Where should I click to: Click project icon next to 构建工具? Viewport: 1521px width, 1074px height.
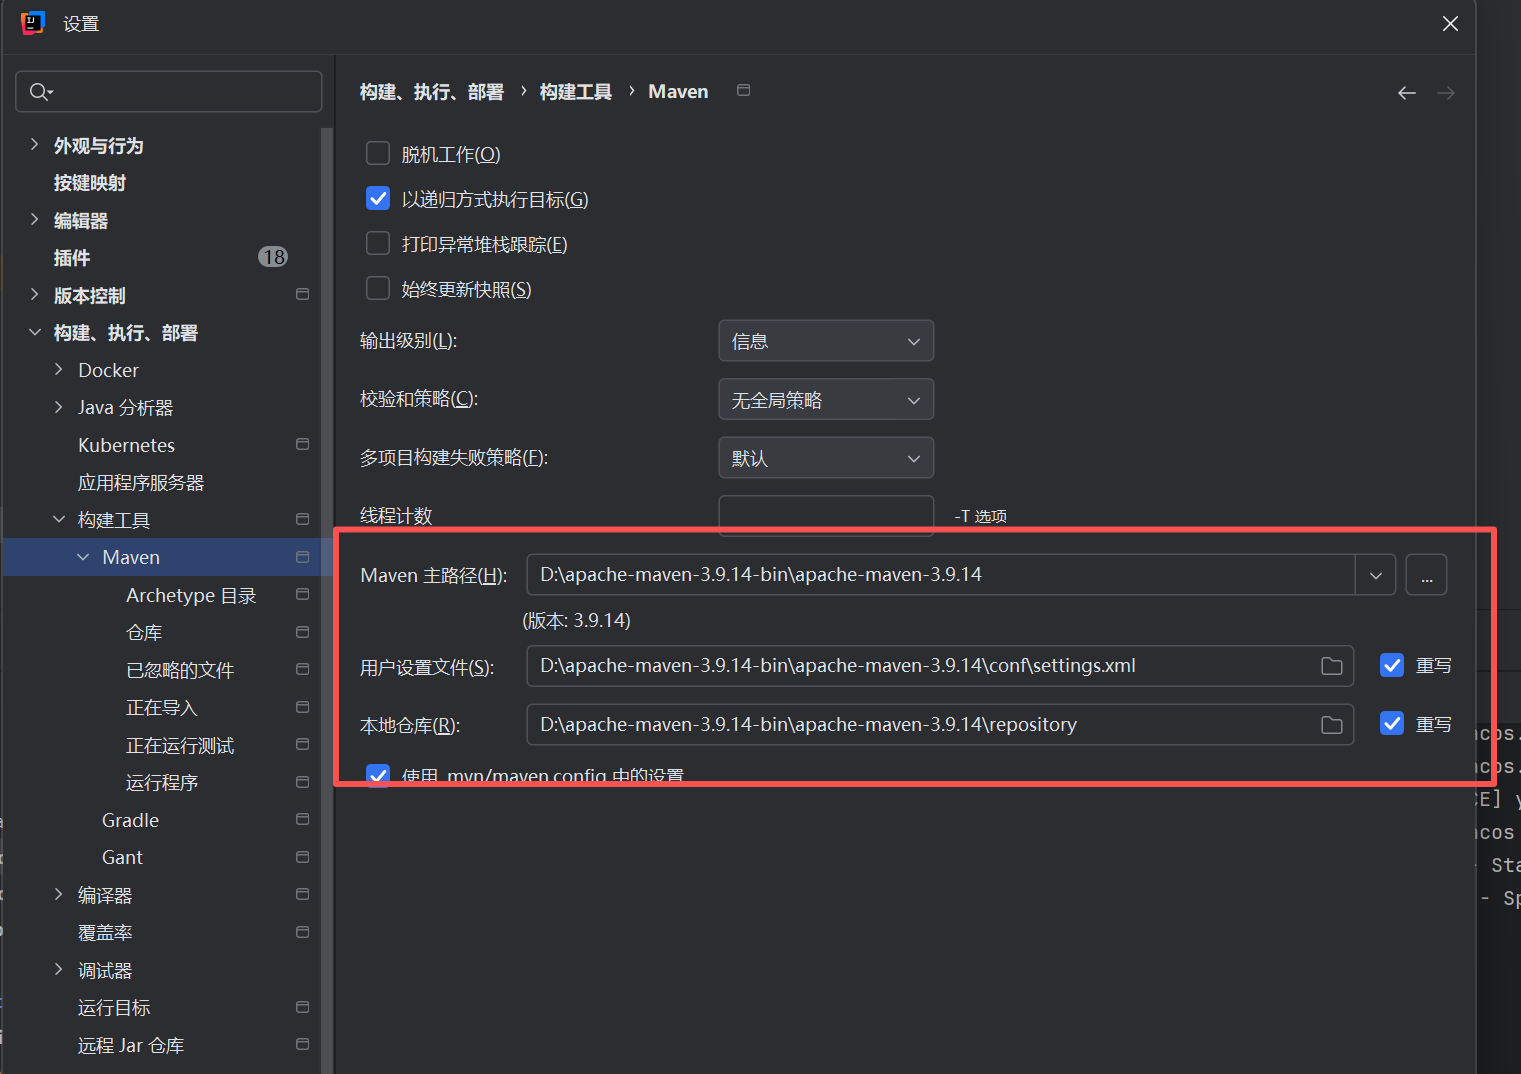tap(302, 519)
